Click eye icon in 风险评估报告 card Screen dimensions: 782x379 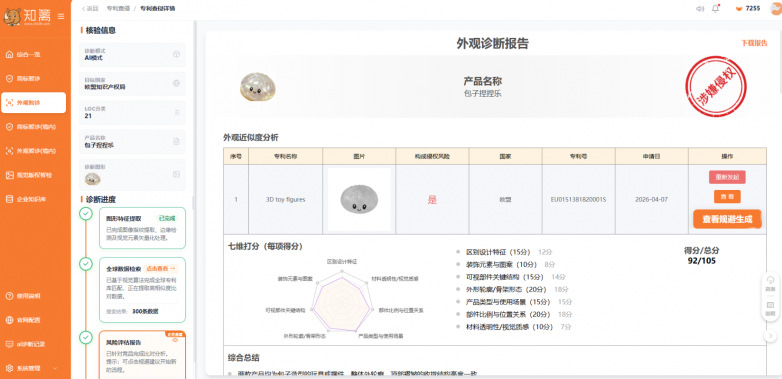point(175,340)
